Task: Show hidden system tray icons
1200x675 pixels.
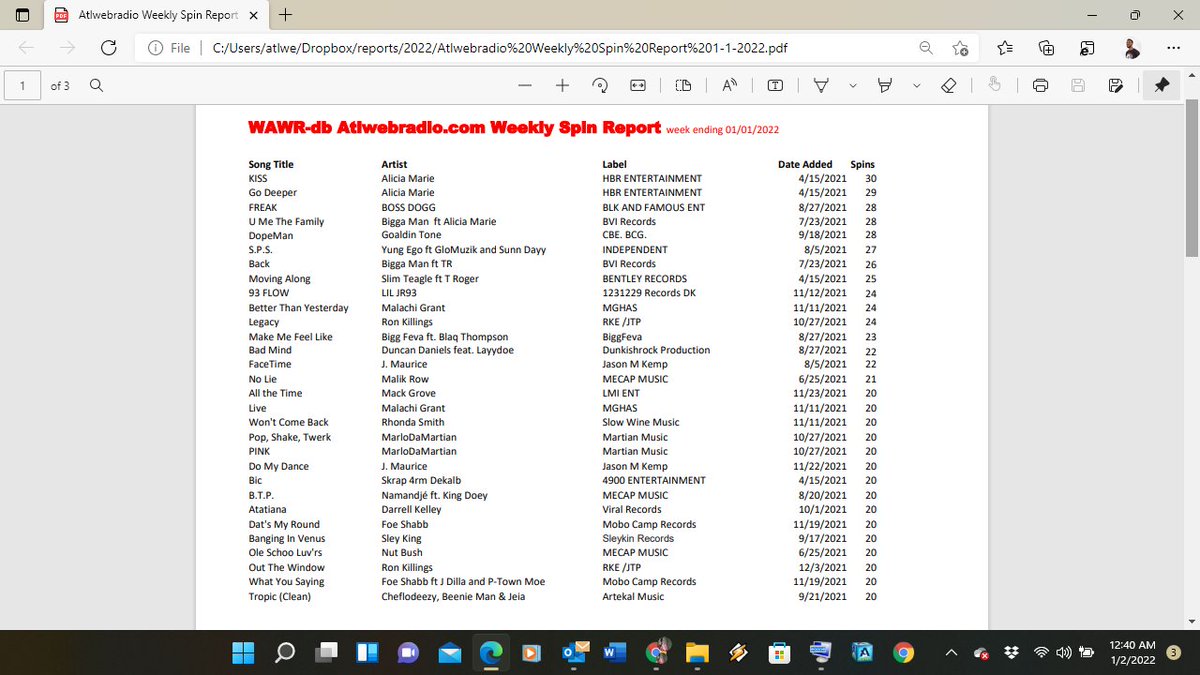Action: click(952, 653)
